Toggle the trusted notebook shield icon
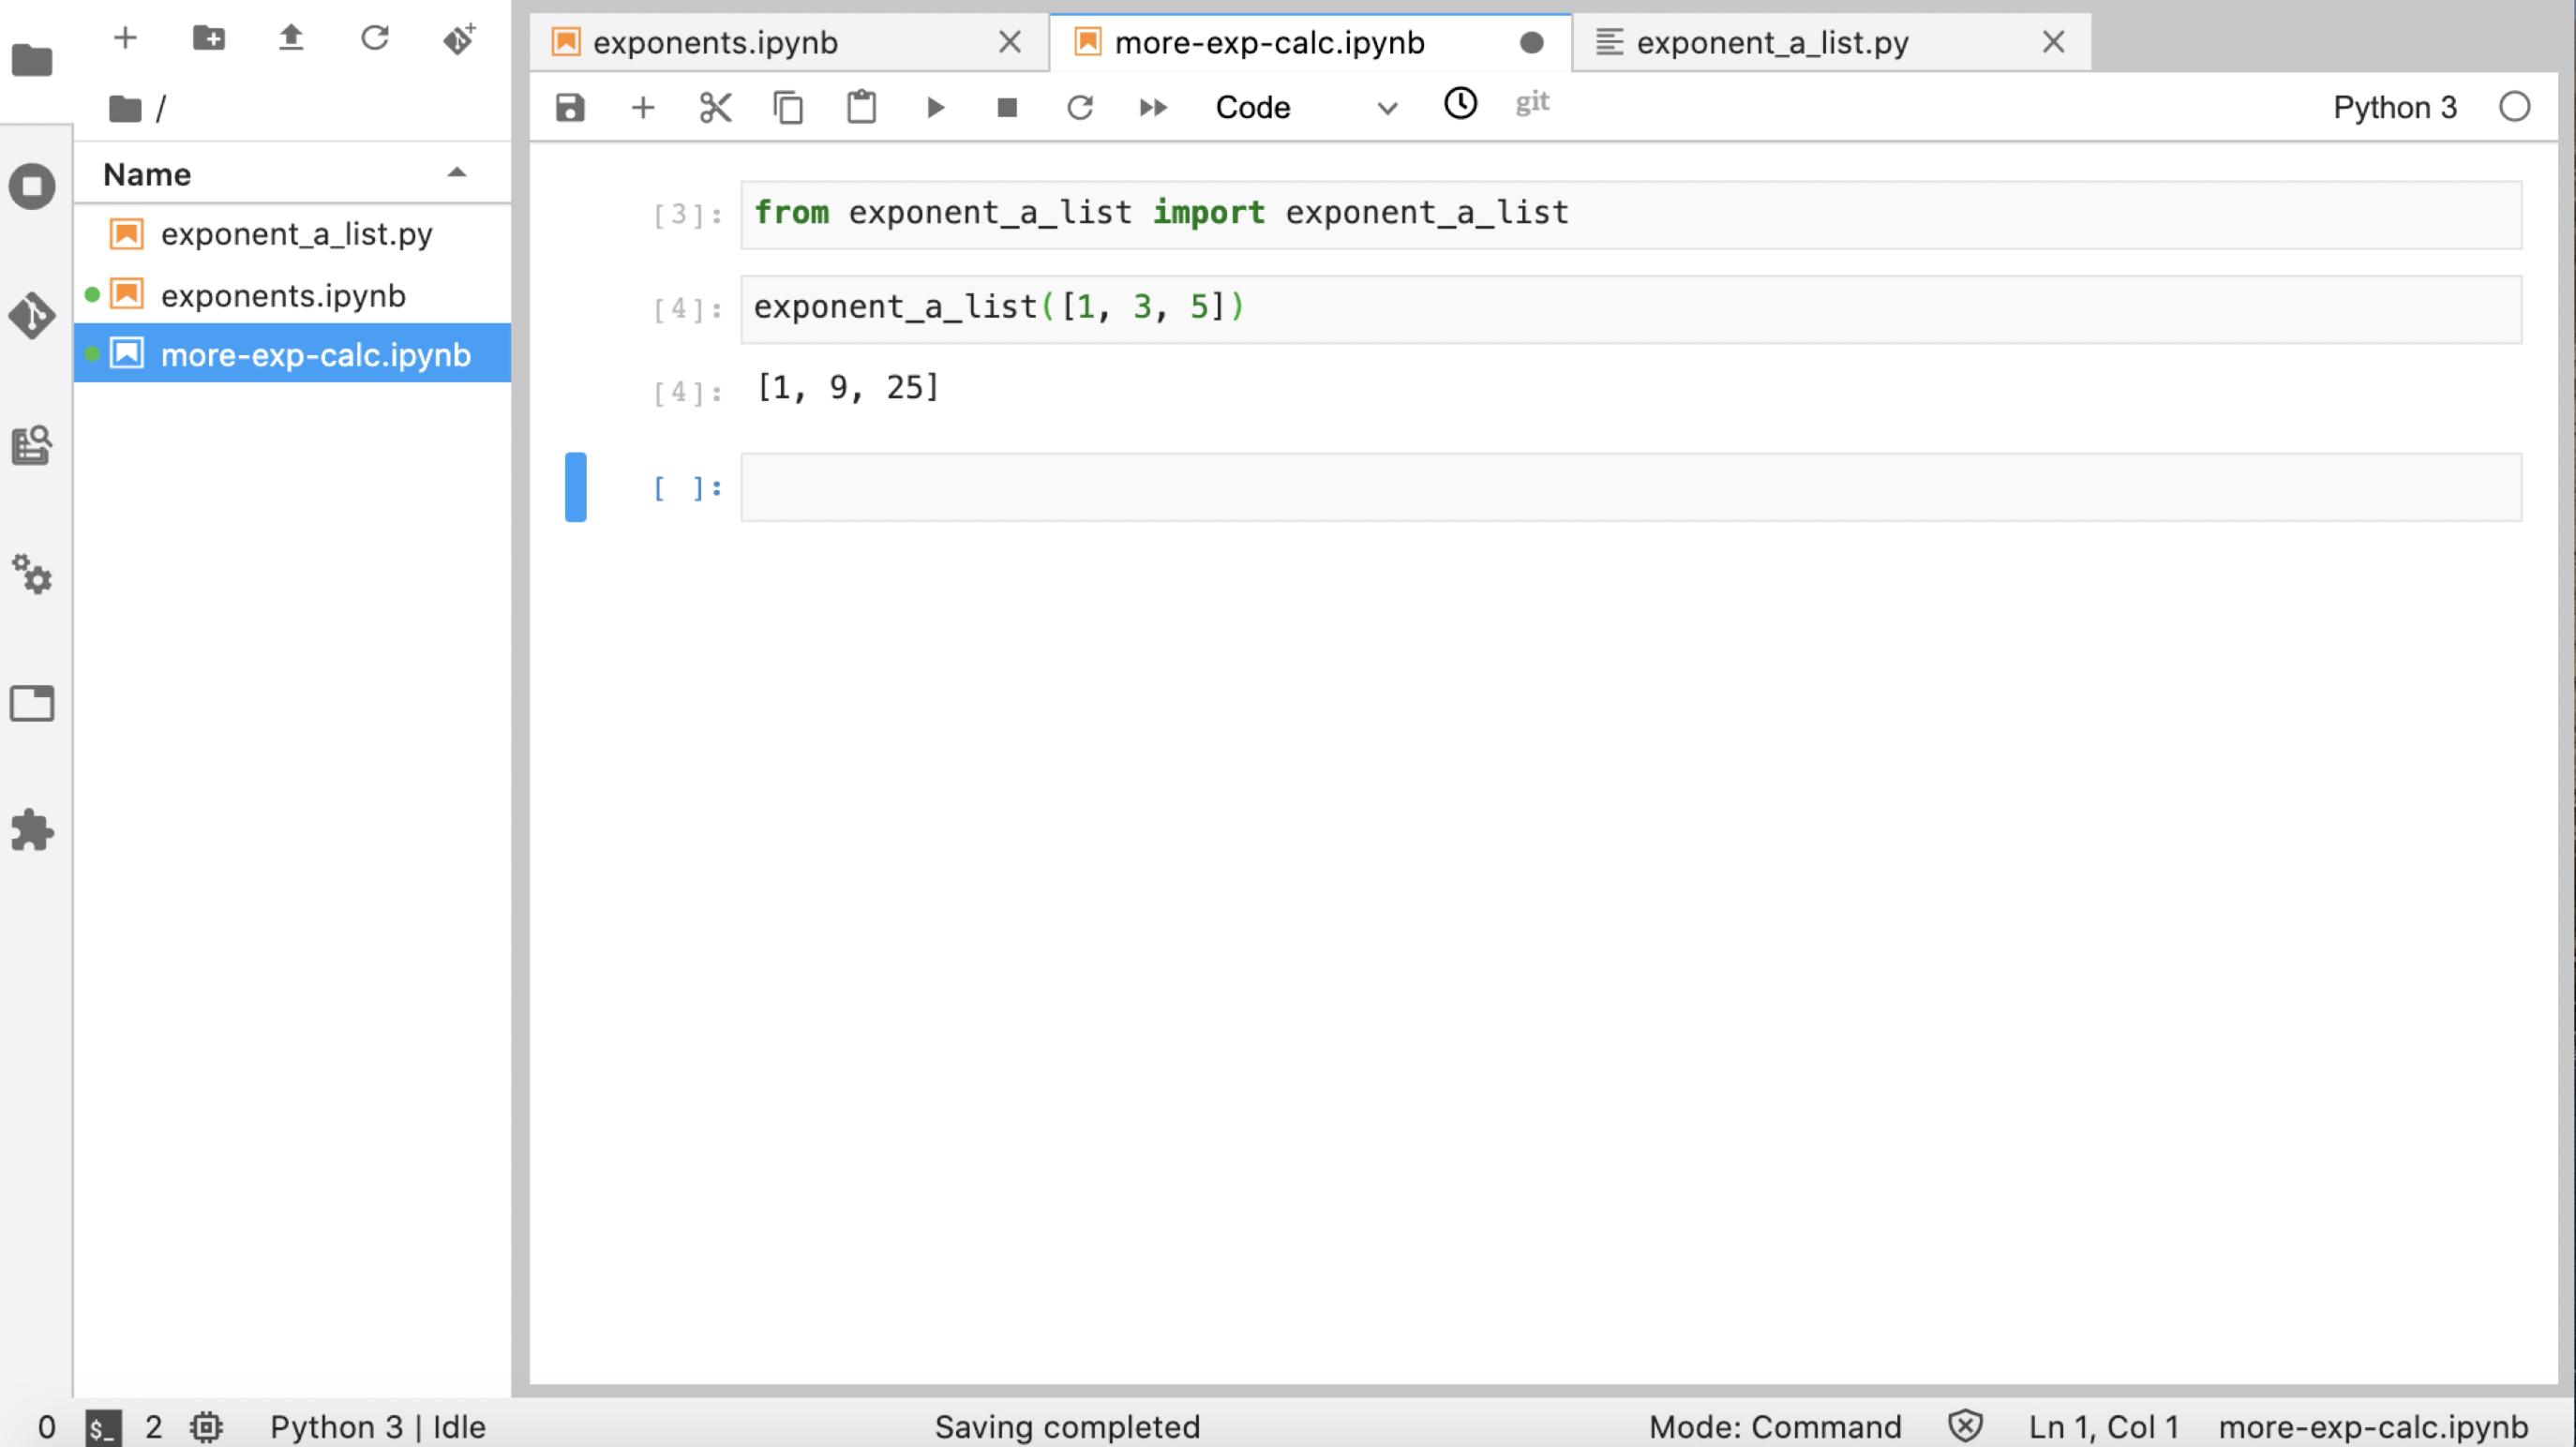Screen dimensions: 2576x1447 [1965, 1425]
